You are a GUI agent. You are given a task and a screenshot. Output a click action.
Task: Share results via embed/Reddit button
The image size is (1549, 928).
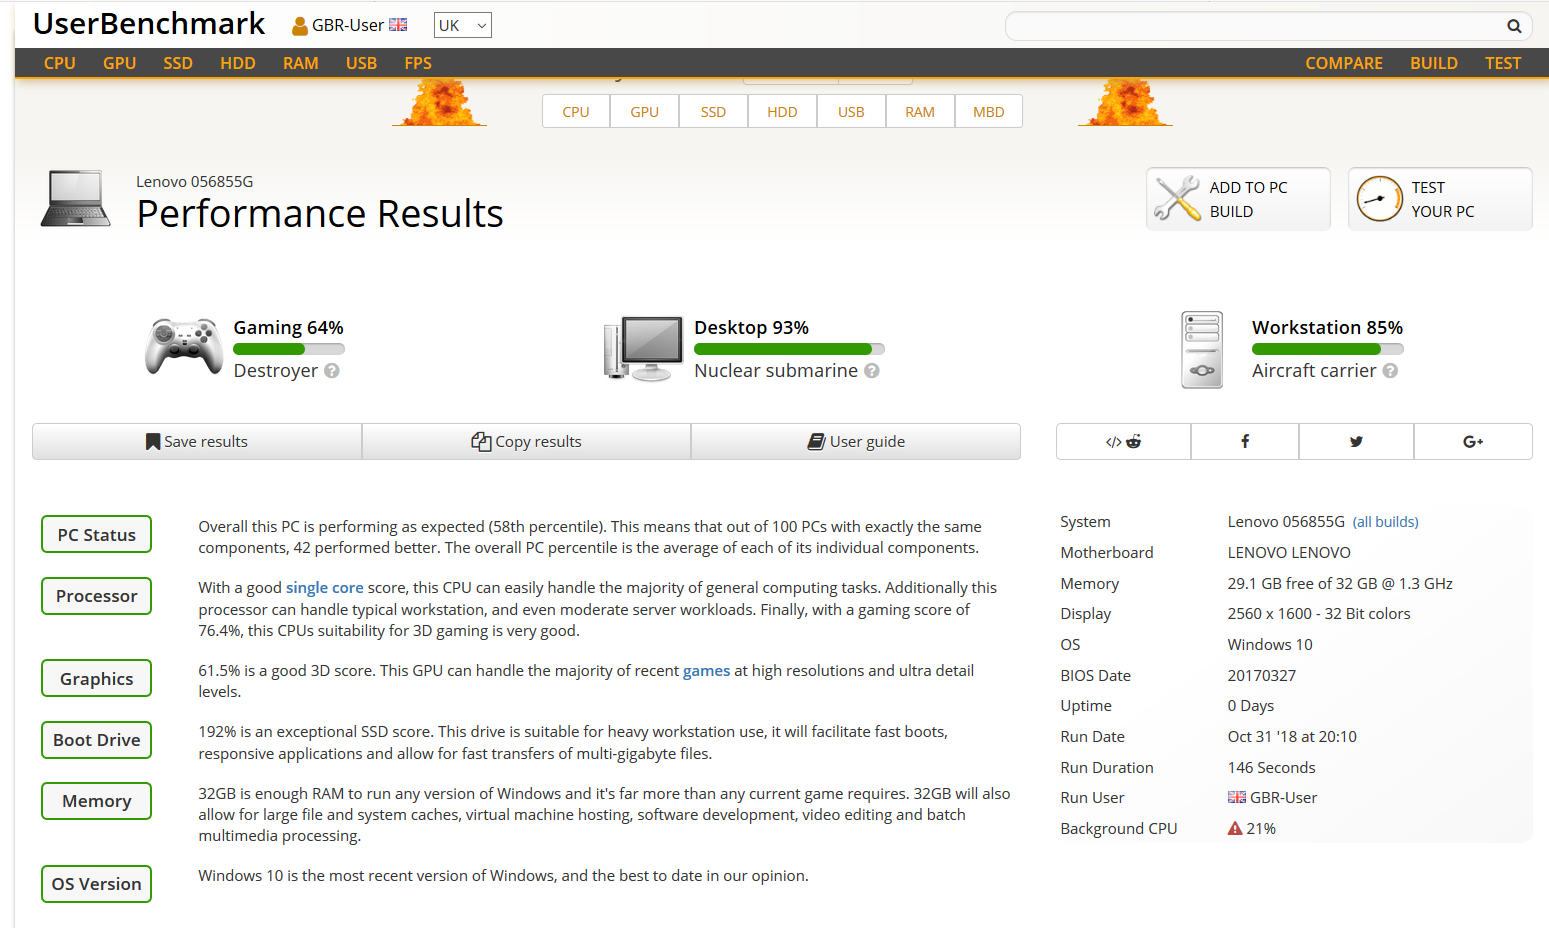click(x=1123, y=442)
